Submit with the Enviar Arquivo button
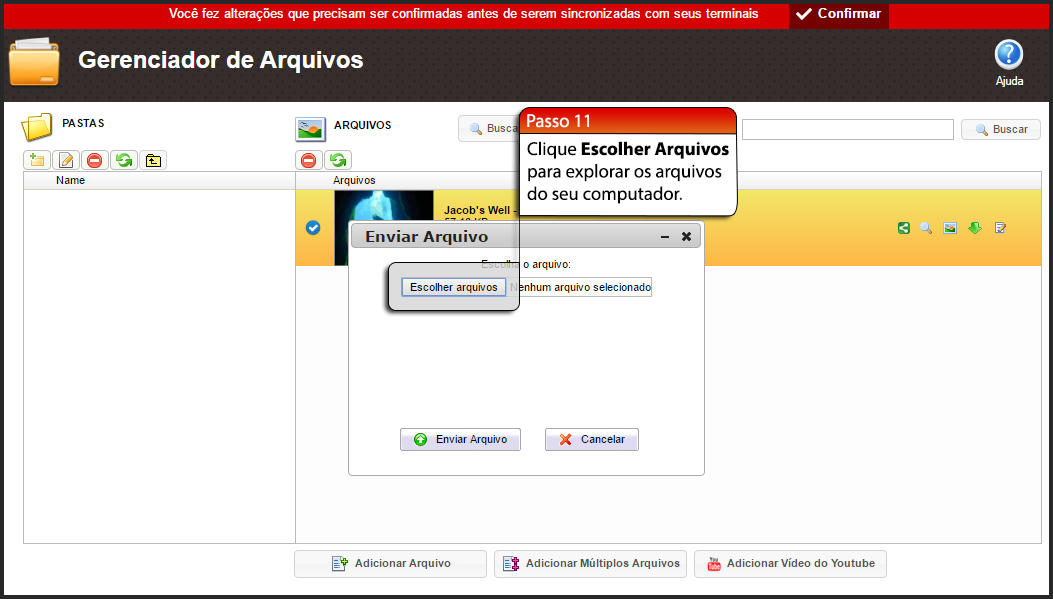1053x599 pixels. (x=460, y=439)
